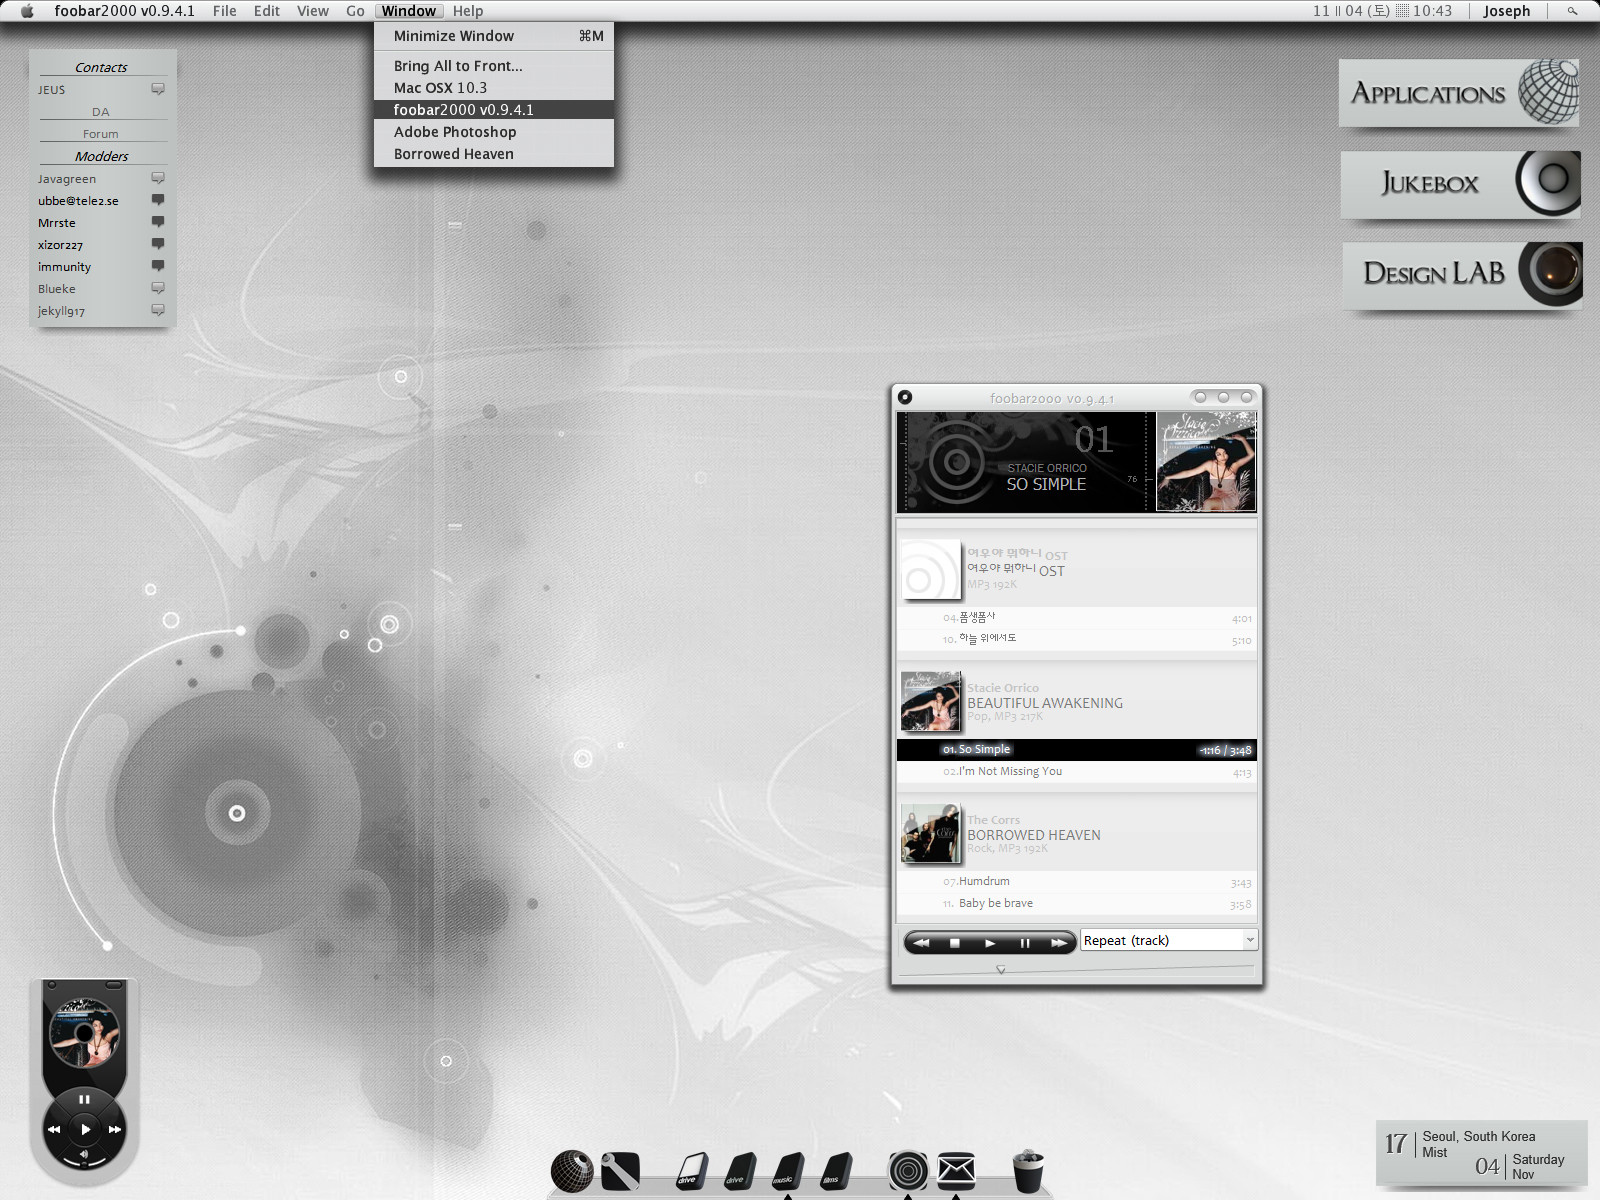
Task: Open the trash can in the dock
Action: tap(1027, 1171)
